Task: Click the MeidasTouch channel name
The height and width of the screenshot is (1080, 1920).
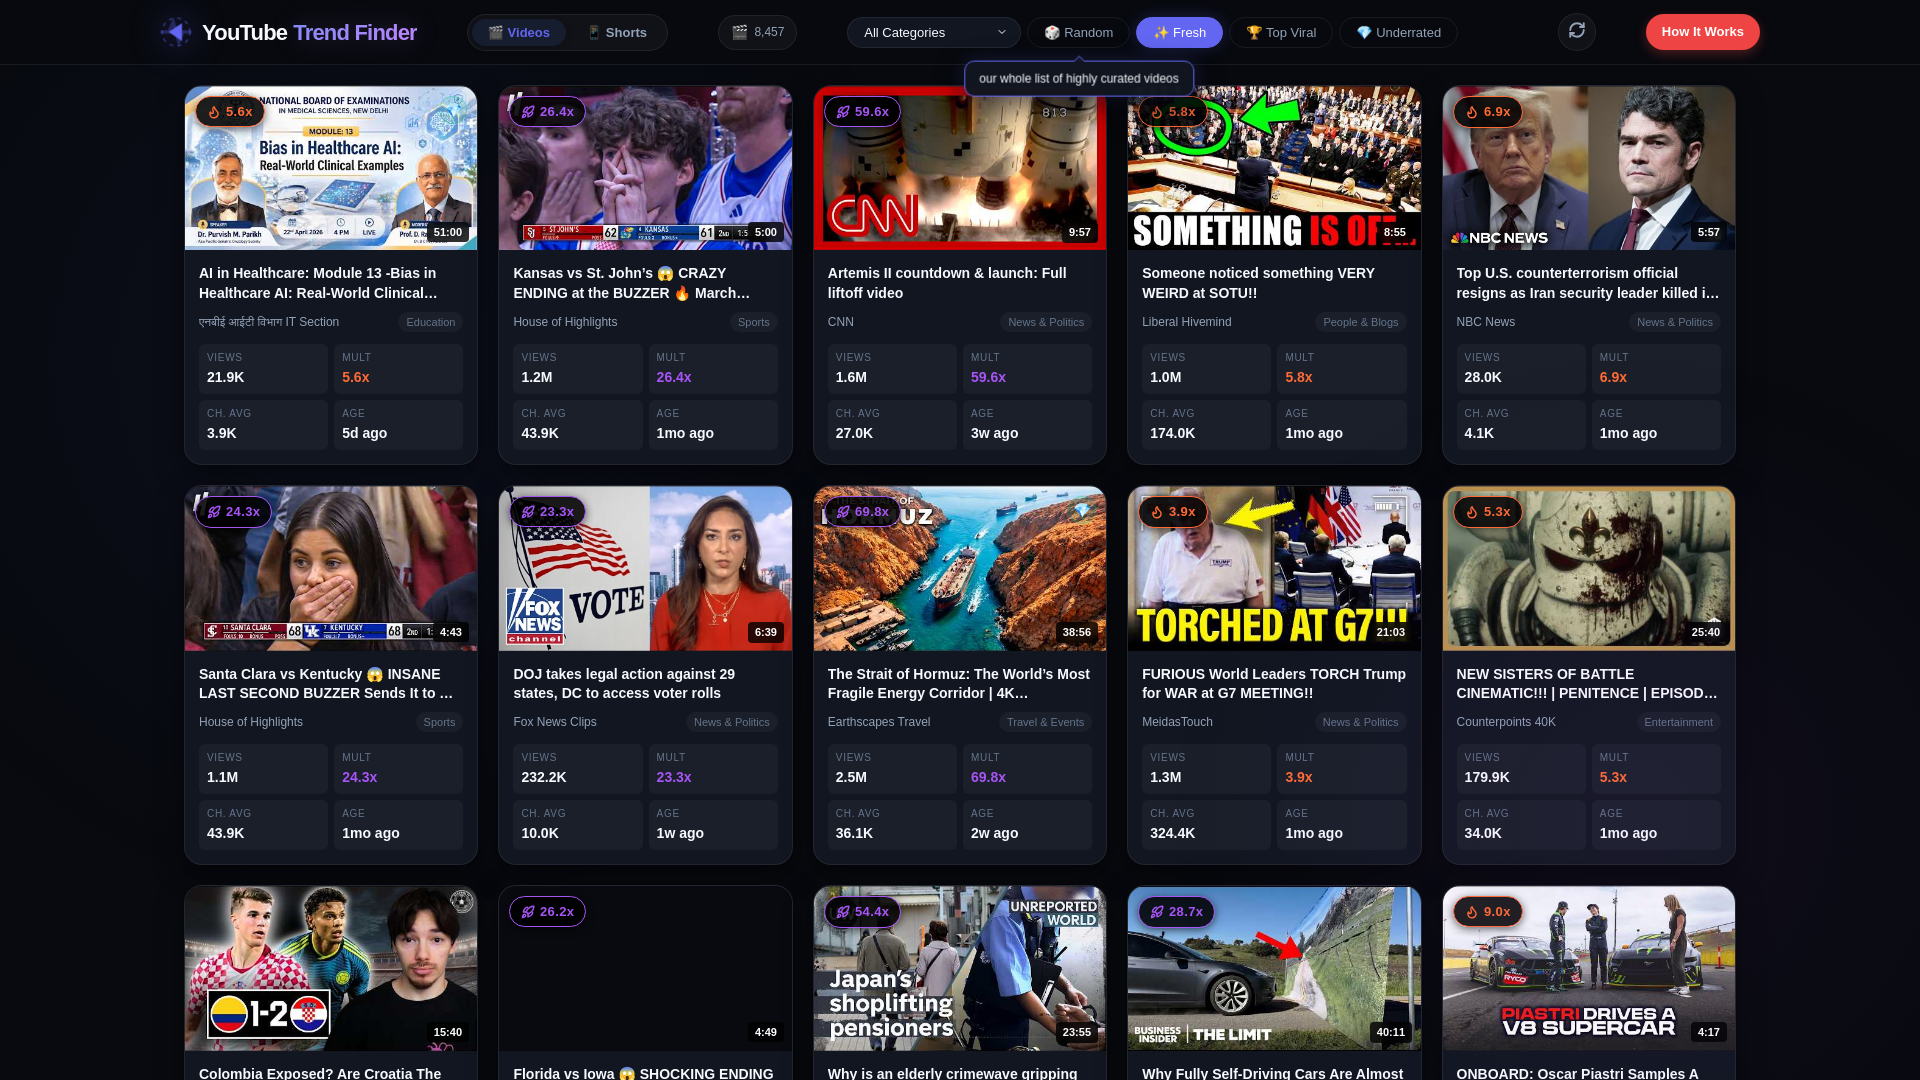Action: [x=1177, y=722]
